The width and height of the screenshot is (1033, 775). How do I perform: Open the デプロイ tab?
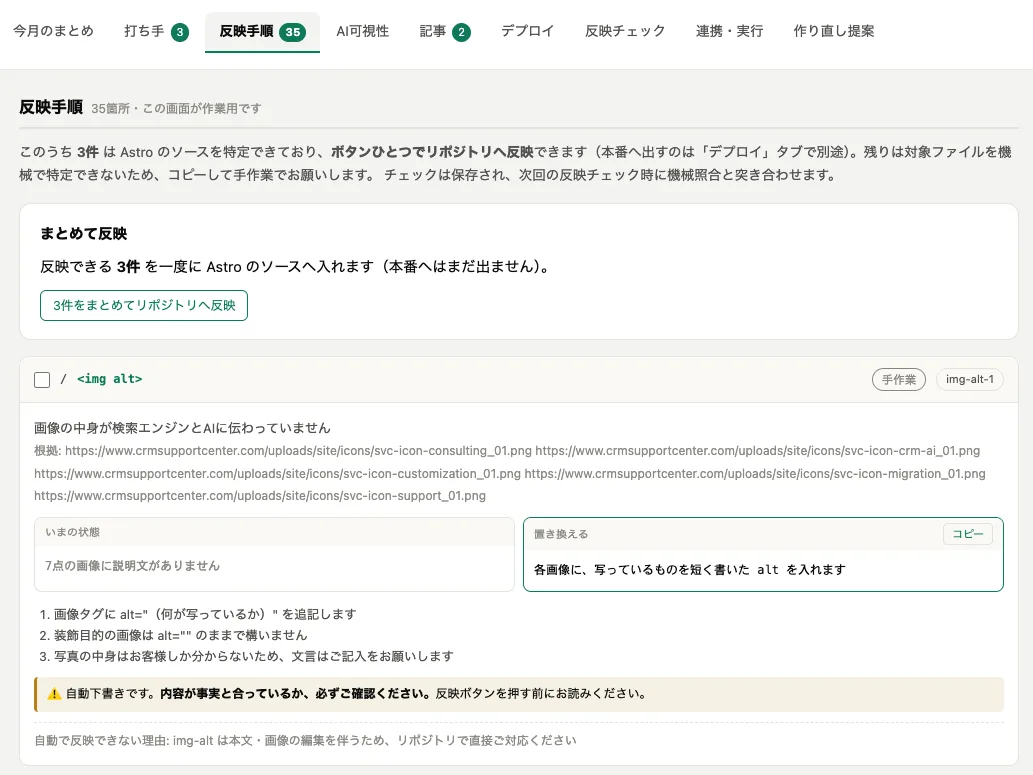tap(527, 31)
